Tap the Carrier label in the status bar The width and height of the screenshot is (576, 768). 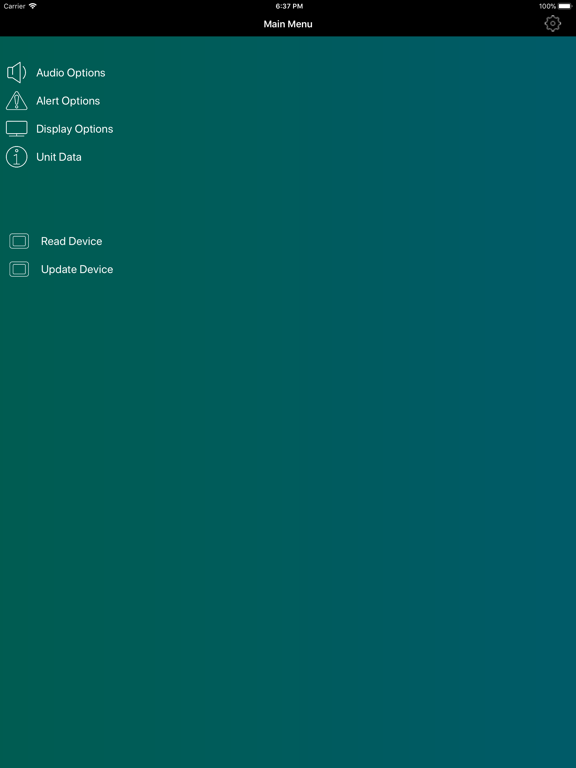(x=14, y=6)
